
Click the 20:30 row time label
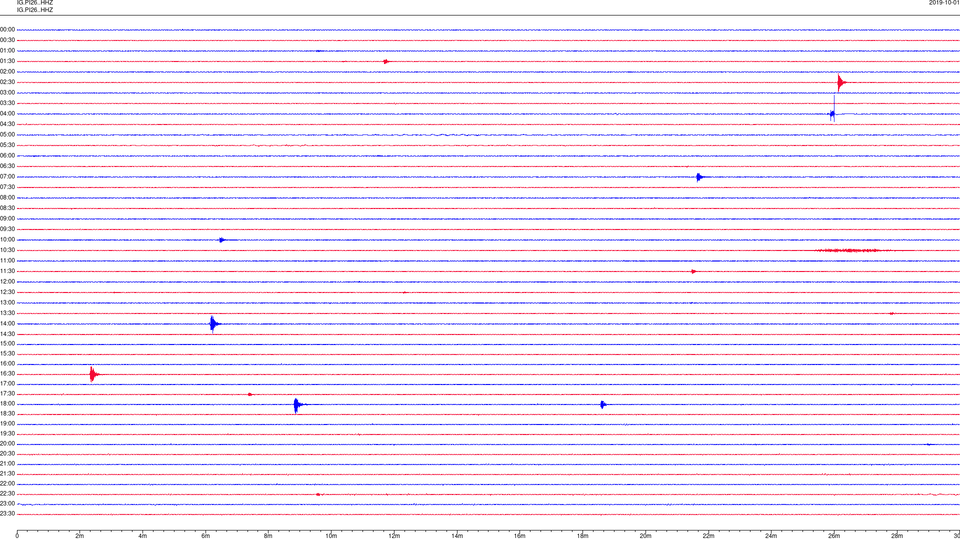click(7, 454)
